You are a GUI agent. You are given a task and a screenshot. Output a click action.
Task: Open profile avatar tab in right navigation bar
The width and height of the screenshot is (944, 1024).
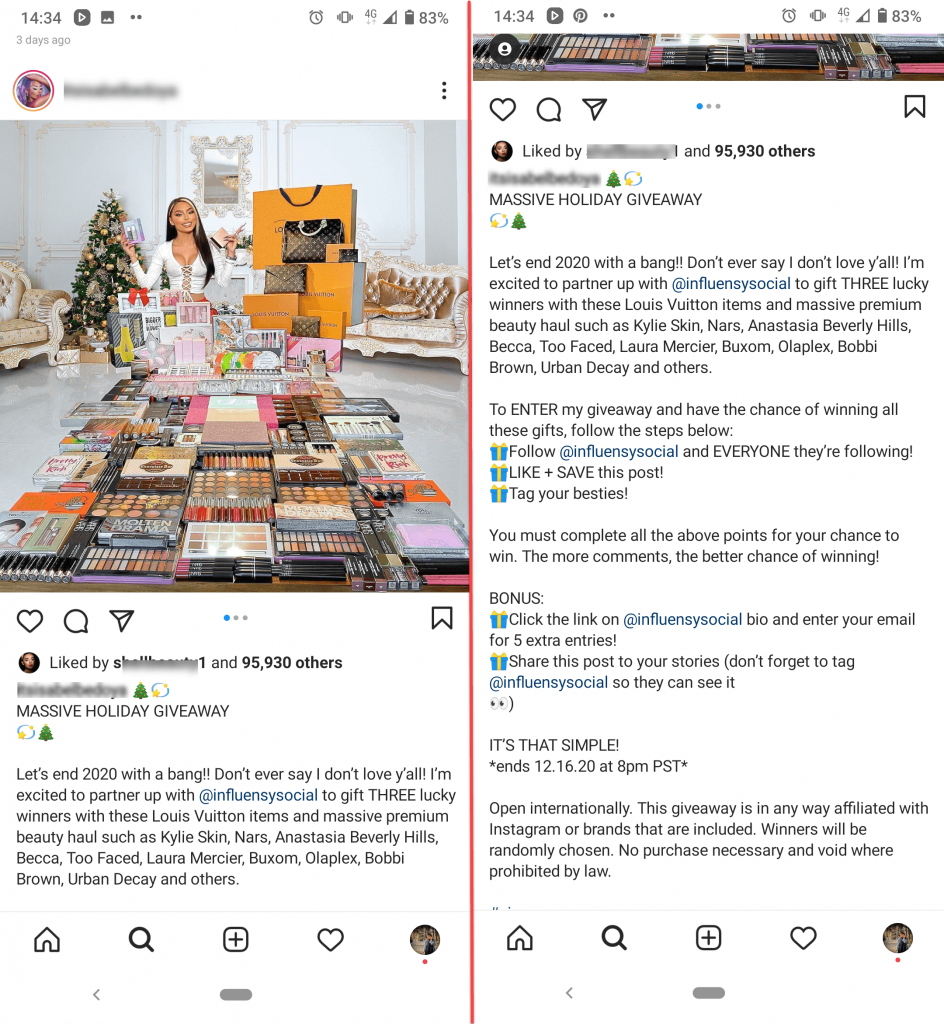click(x=898, y=938)
